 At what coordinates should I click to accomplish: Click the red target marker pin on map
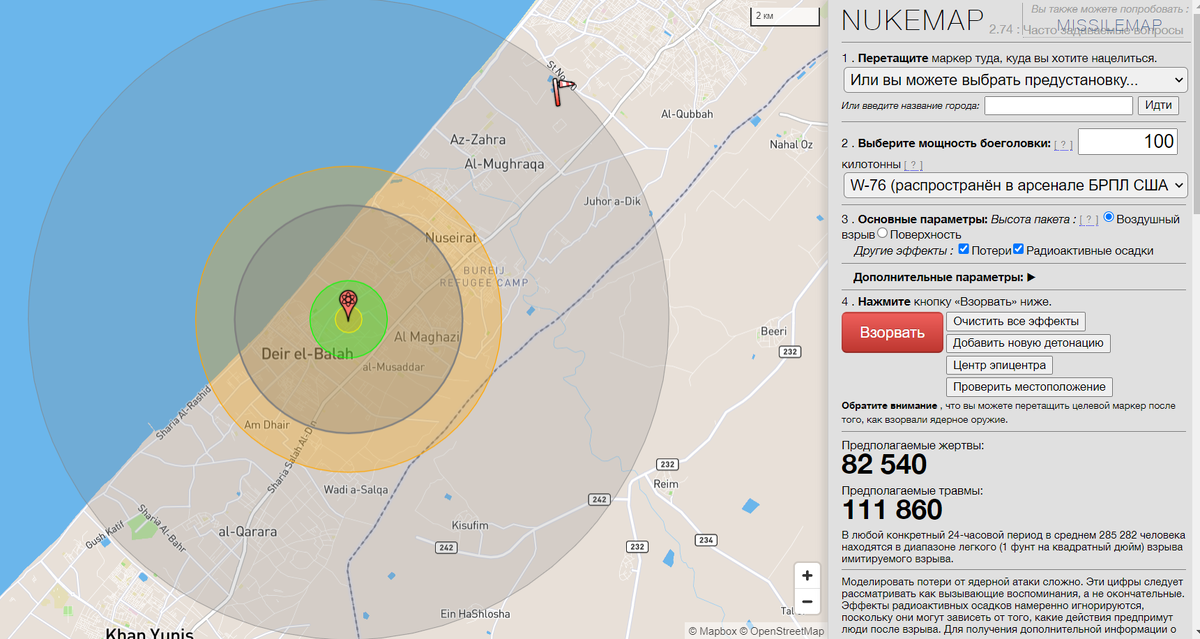[348, 304]
